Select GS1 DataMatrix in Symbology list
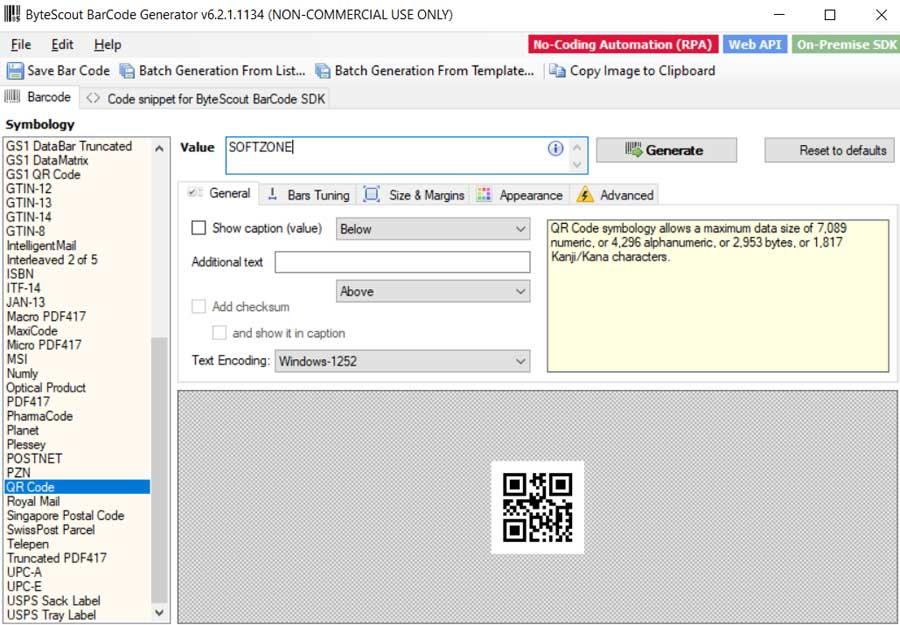The image size is (900, 625). click(47, 160)
